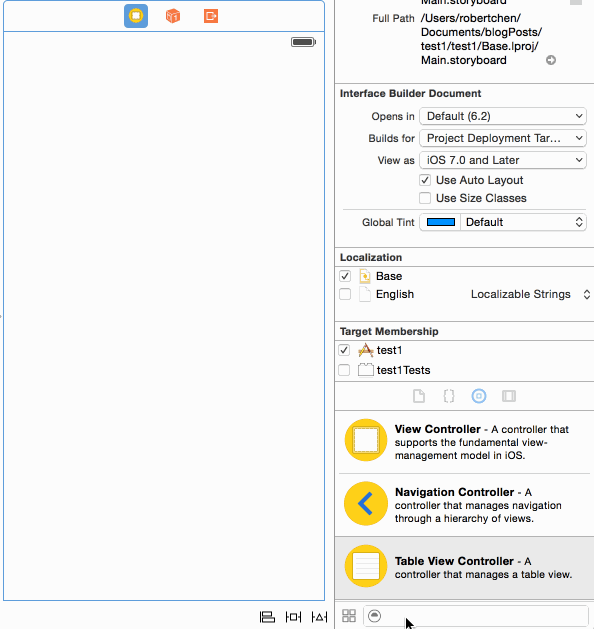Open the Media library tab
Image resolution: width=594 pixels, height=629 pixels.
[509, 396]
